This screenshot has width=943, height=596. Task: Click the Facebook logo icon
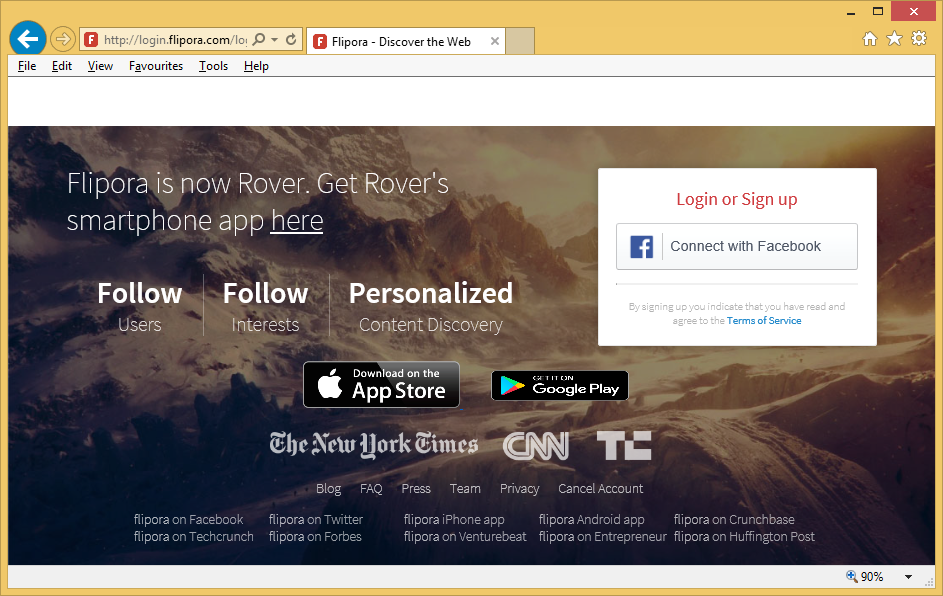641,247
